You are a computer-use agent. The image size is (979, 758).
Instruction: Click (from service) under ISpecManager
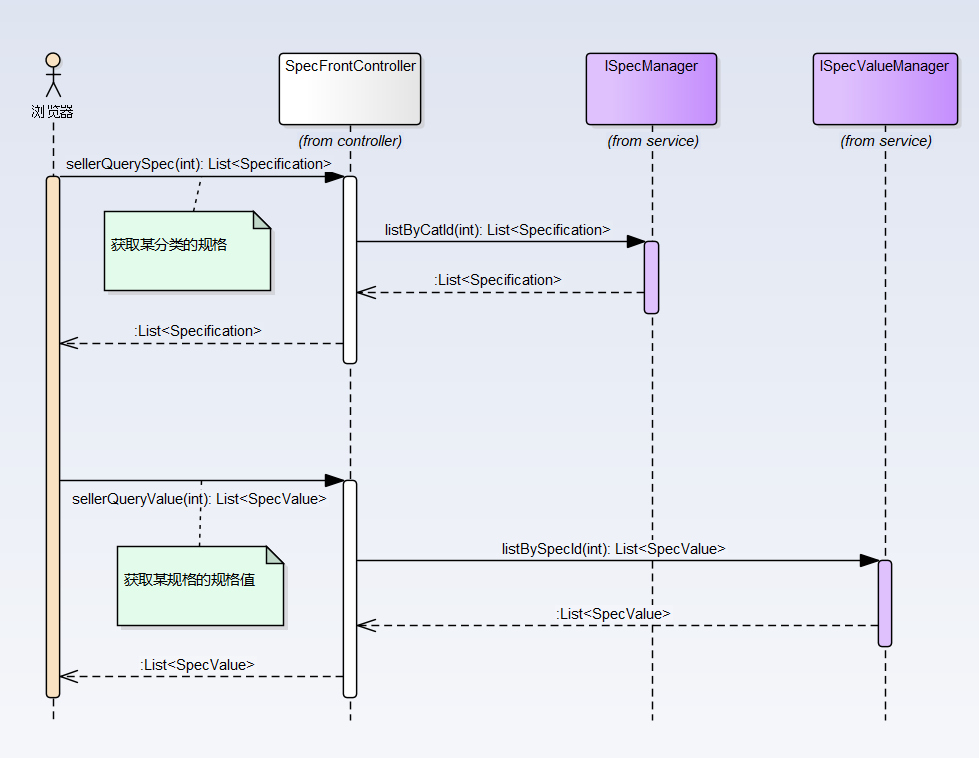pos(653,141)
